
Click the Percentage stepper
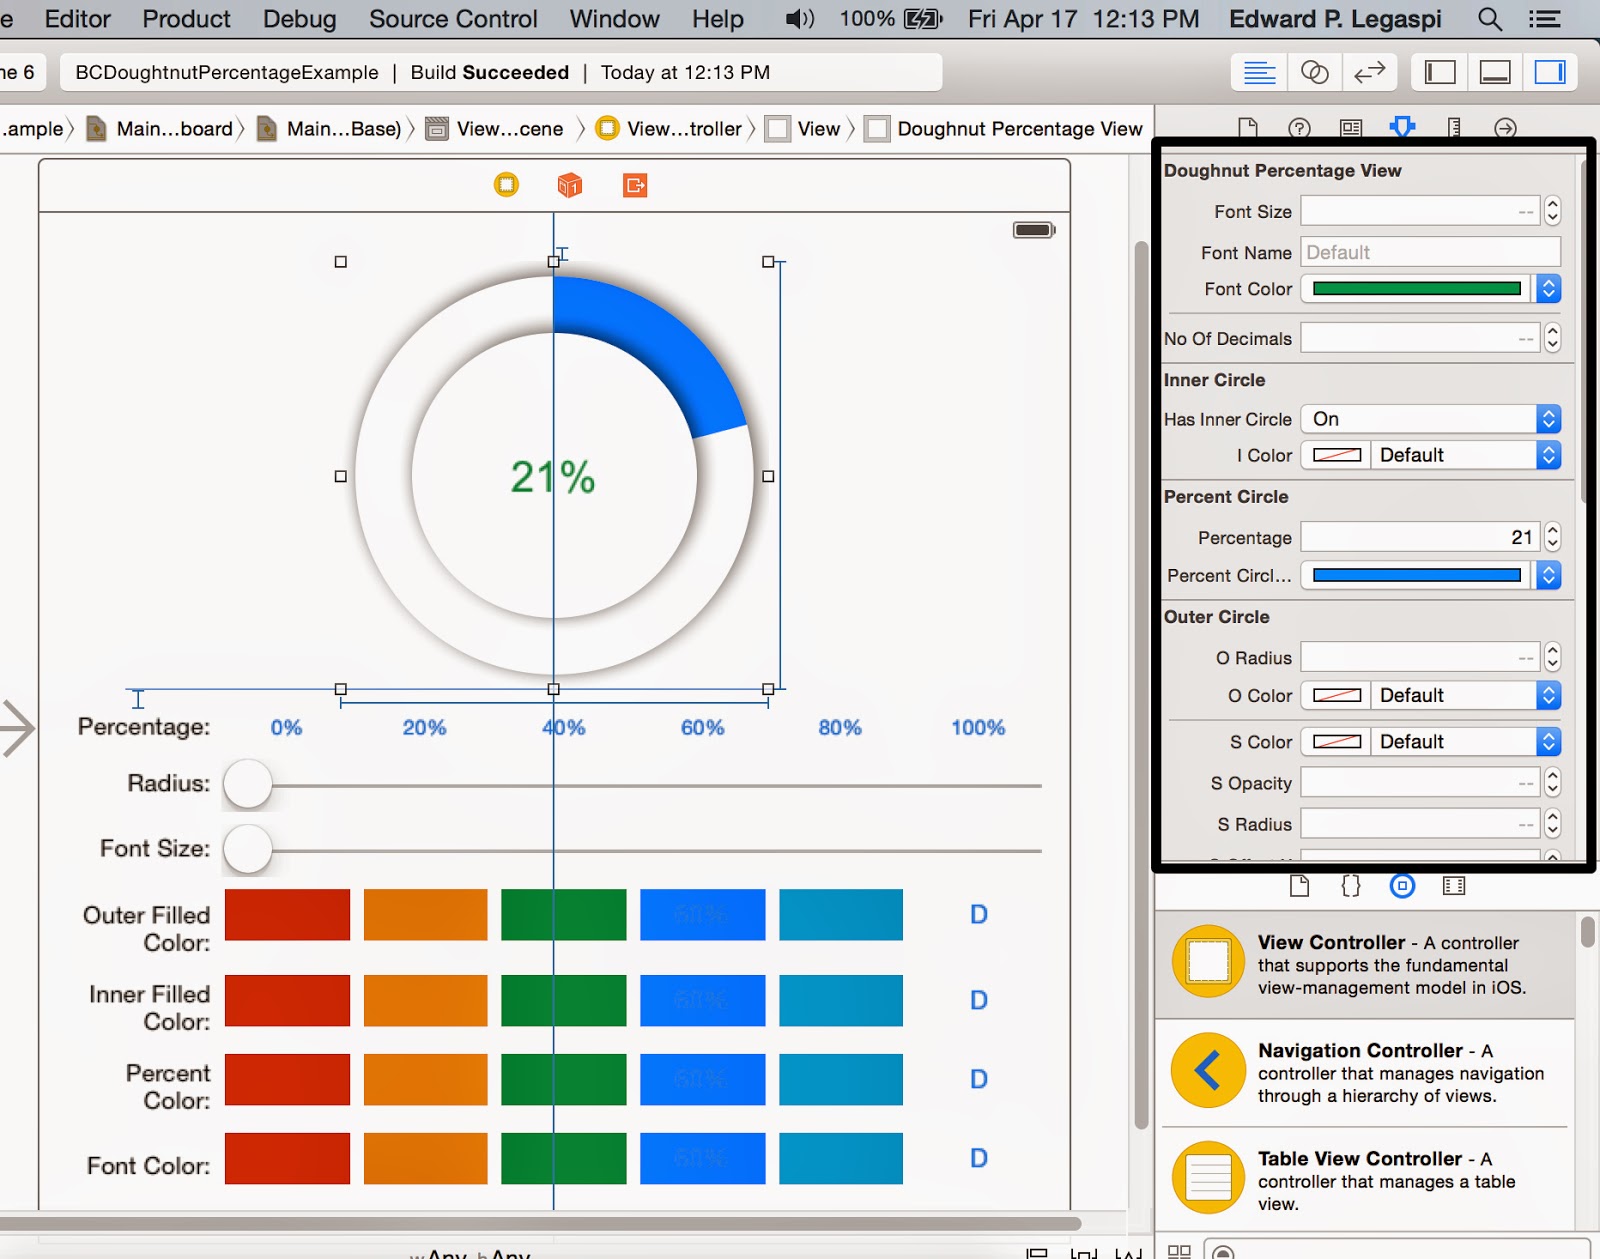tap(1552, 537)
